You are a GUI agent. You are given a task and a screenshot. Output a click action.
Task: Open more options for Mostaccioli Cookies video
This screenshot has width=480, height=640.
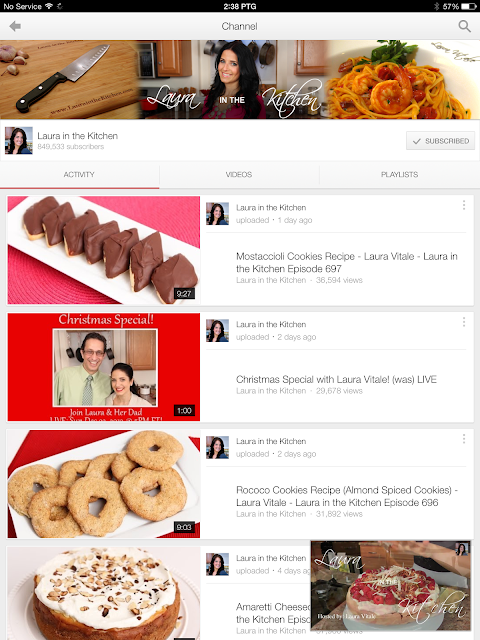[x=464, y=205]
